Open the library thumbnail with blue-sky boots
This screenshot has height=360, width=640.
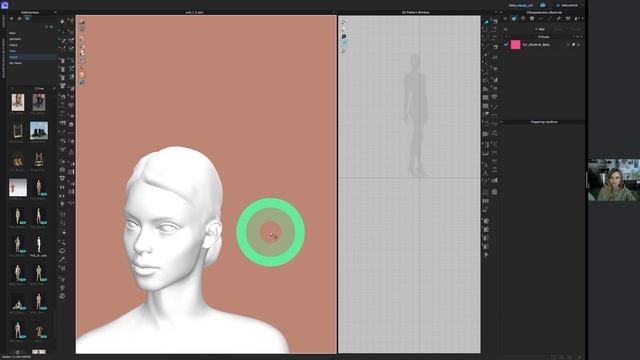pyautogui.click(x=39, y=131)
